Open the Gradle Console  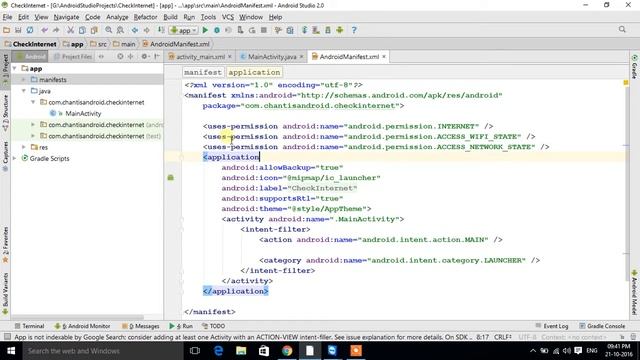[602, 326]
